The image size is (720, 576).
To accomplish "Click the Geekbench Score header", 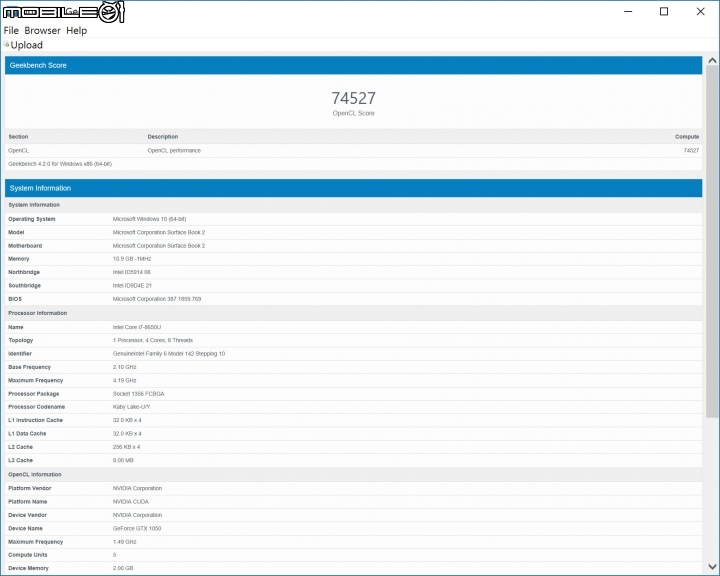I will (x=354, y=65).
